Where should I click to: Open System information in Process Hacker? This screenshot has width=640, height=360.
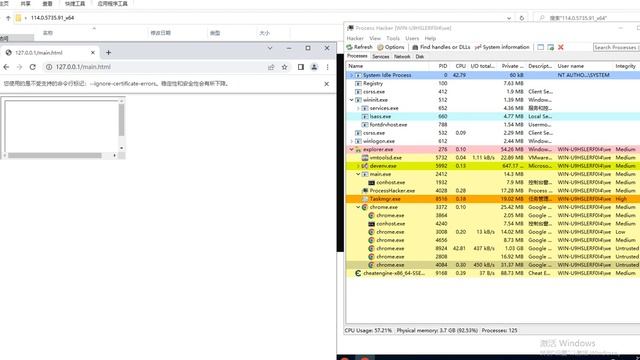(502, 47)
